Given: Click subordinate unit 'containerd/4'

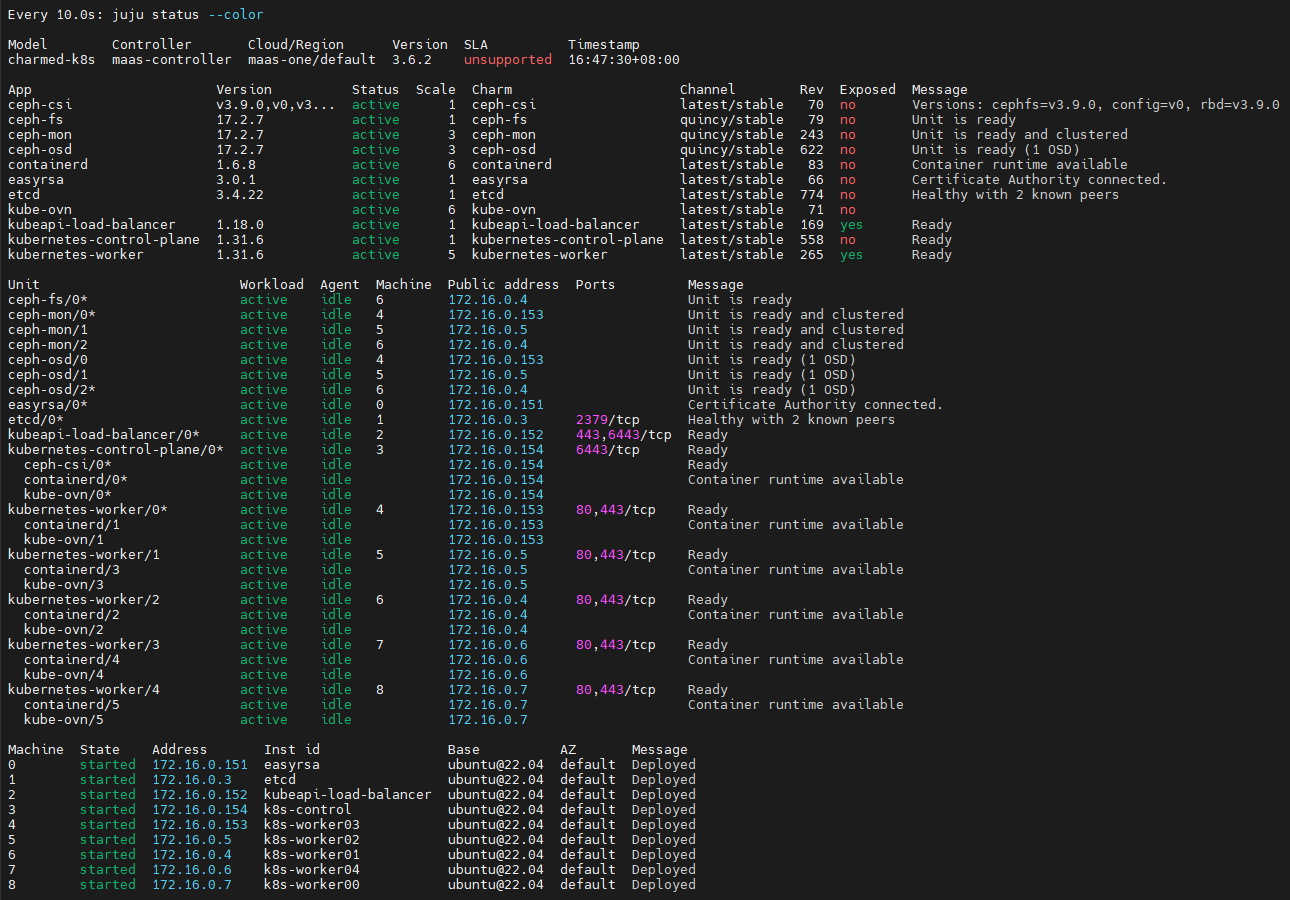Looking at the screenshot, I should 72,660.
